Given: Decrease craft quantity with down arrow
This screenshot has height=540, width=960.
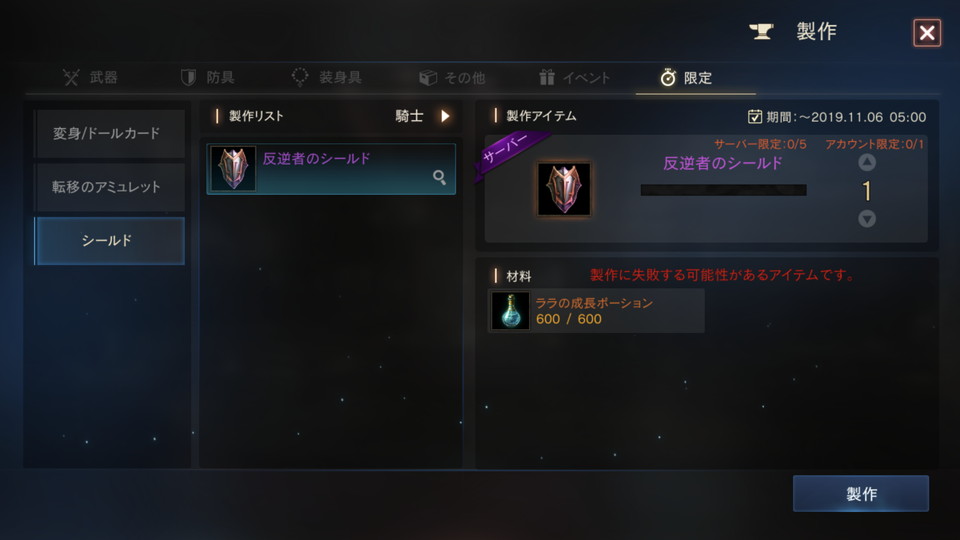Looking at the screenshot, I should point(867,219).
